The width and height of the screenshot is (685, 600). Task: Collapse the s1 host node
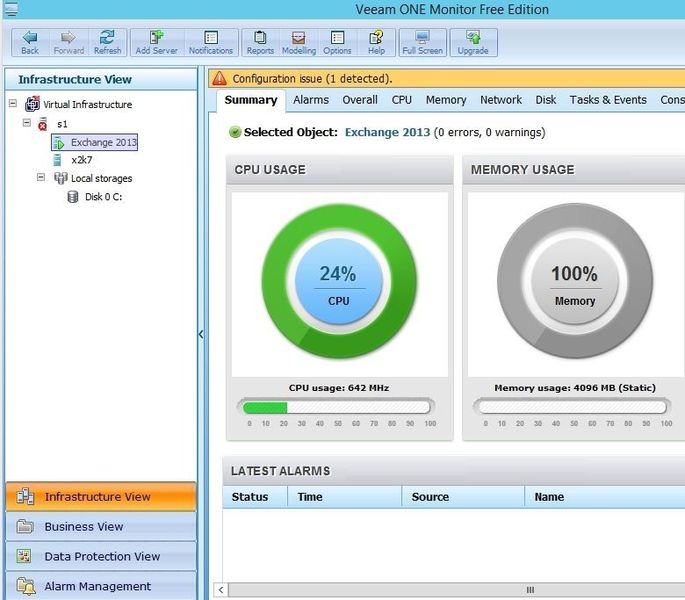[27, 123]
